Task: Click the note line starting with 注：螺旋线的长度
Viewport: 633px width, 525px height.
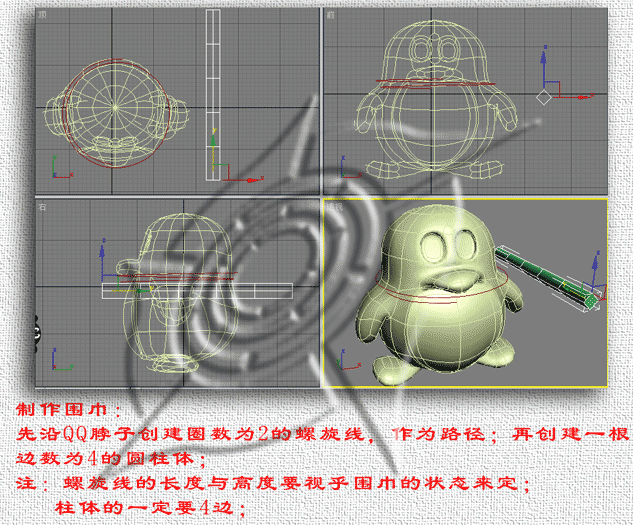Action: point(272,483)
